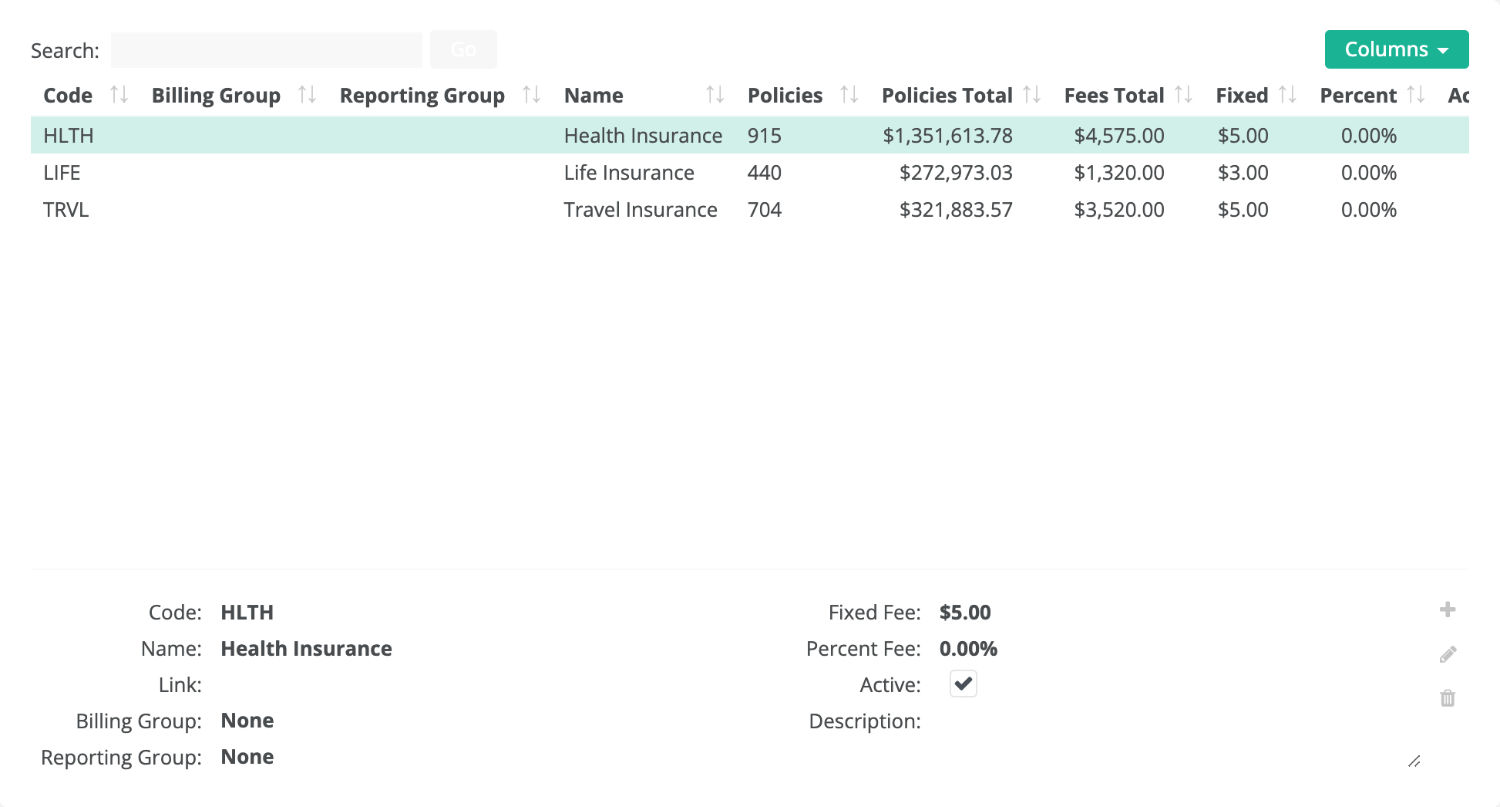
Task: Sort by the Percent column arrows
Action: (1415, 95)
